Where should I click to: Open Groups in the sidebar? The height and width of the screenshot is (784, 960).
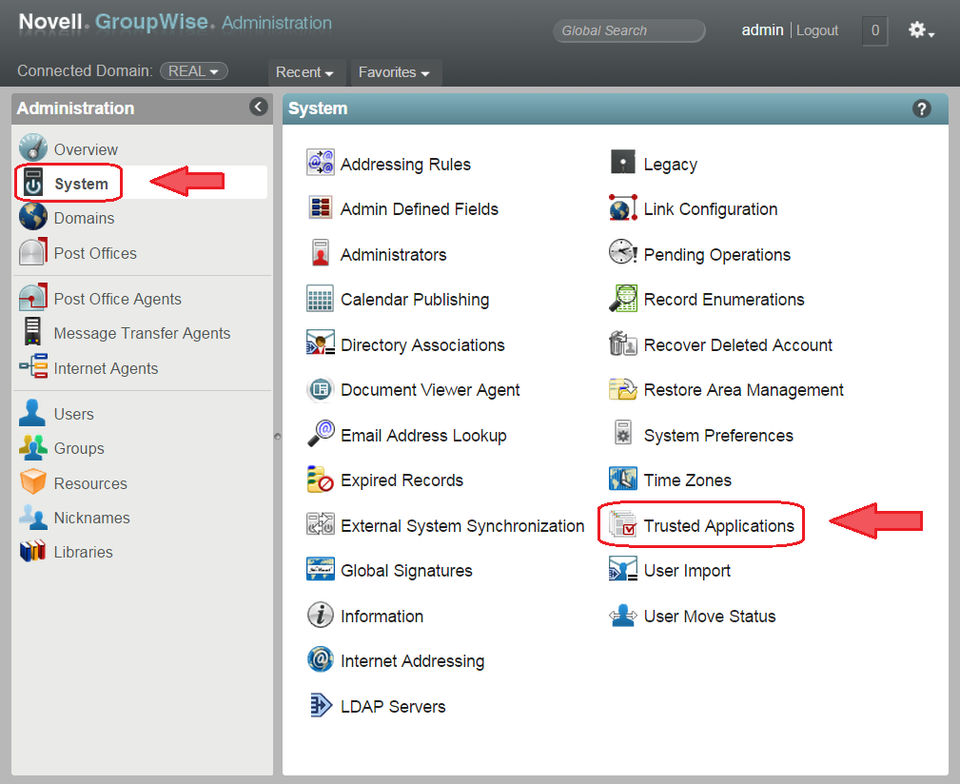click(x=78, y=448)
